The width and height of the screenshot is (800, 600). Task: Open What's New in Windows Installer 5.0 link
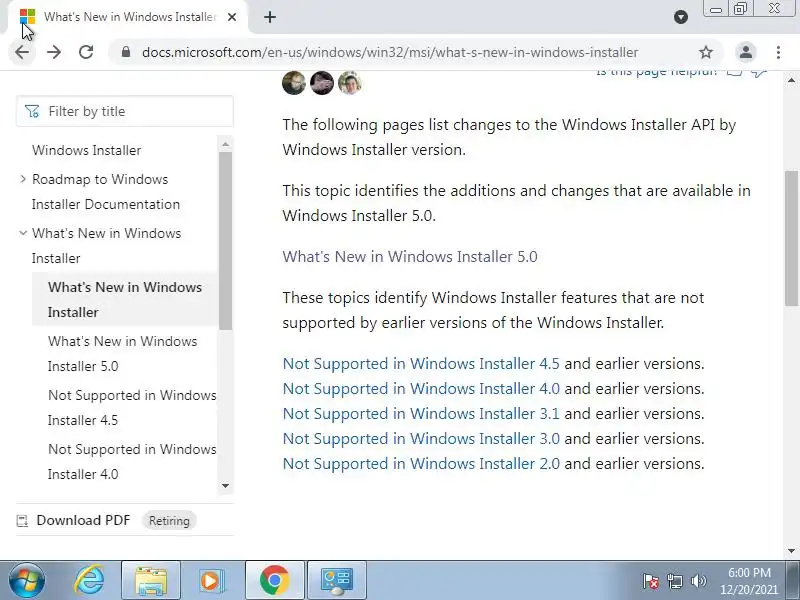click(410, 257)
